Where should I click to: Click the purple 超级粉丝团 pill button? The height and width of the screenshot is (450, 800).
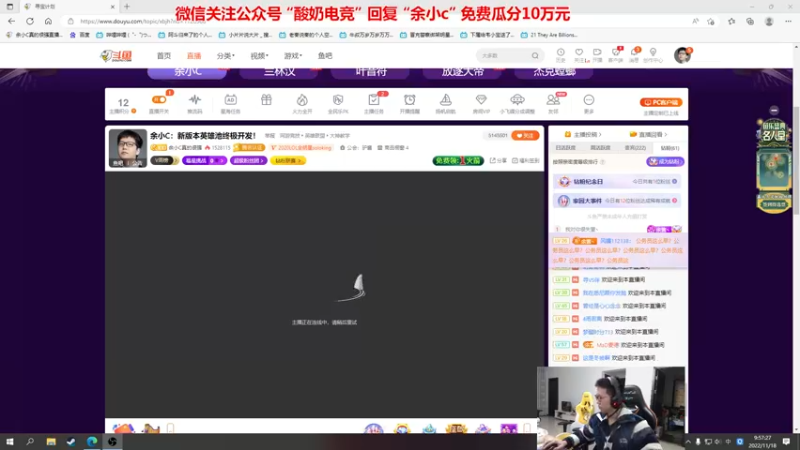(248, 160)
